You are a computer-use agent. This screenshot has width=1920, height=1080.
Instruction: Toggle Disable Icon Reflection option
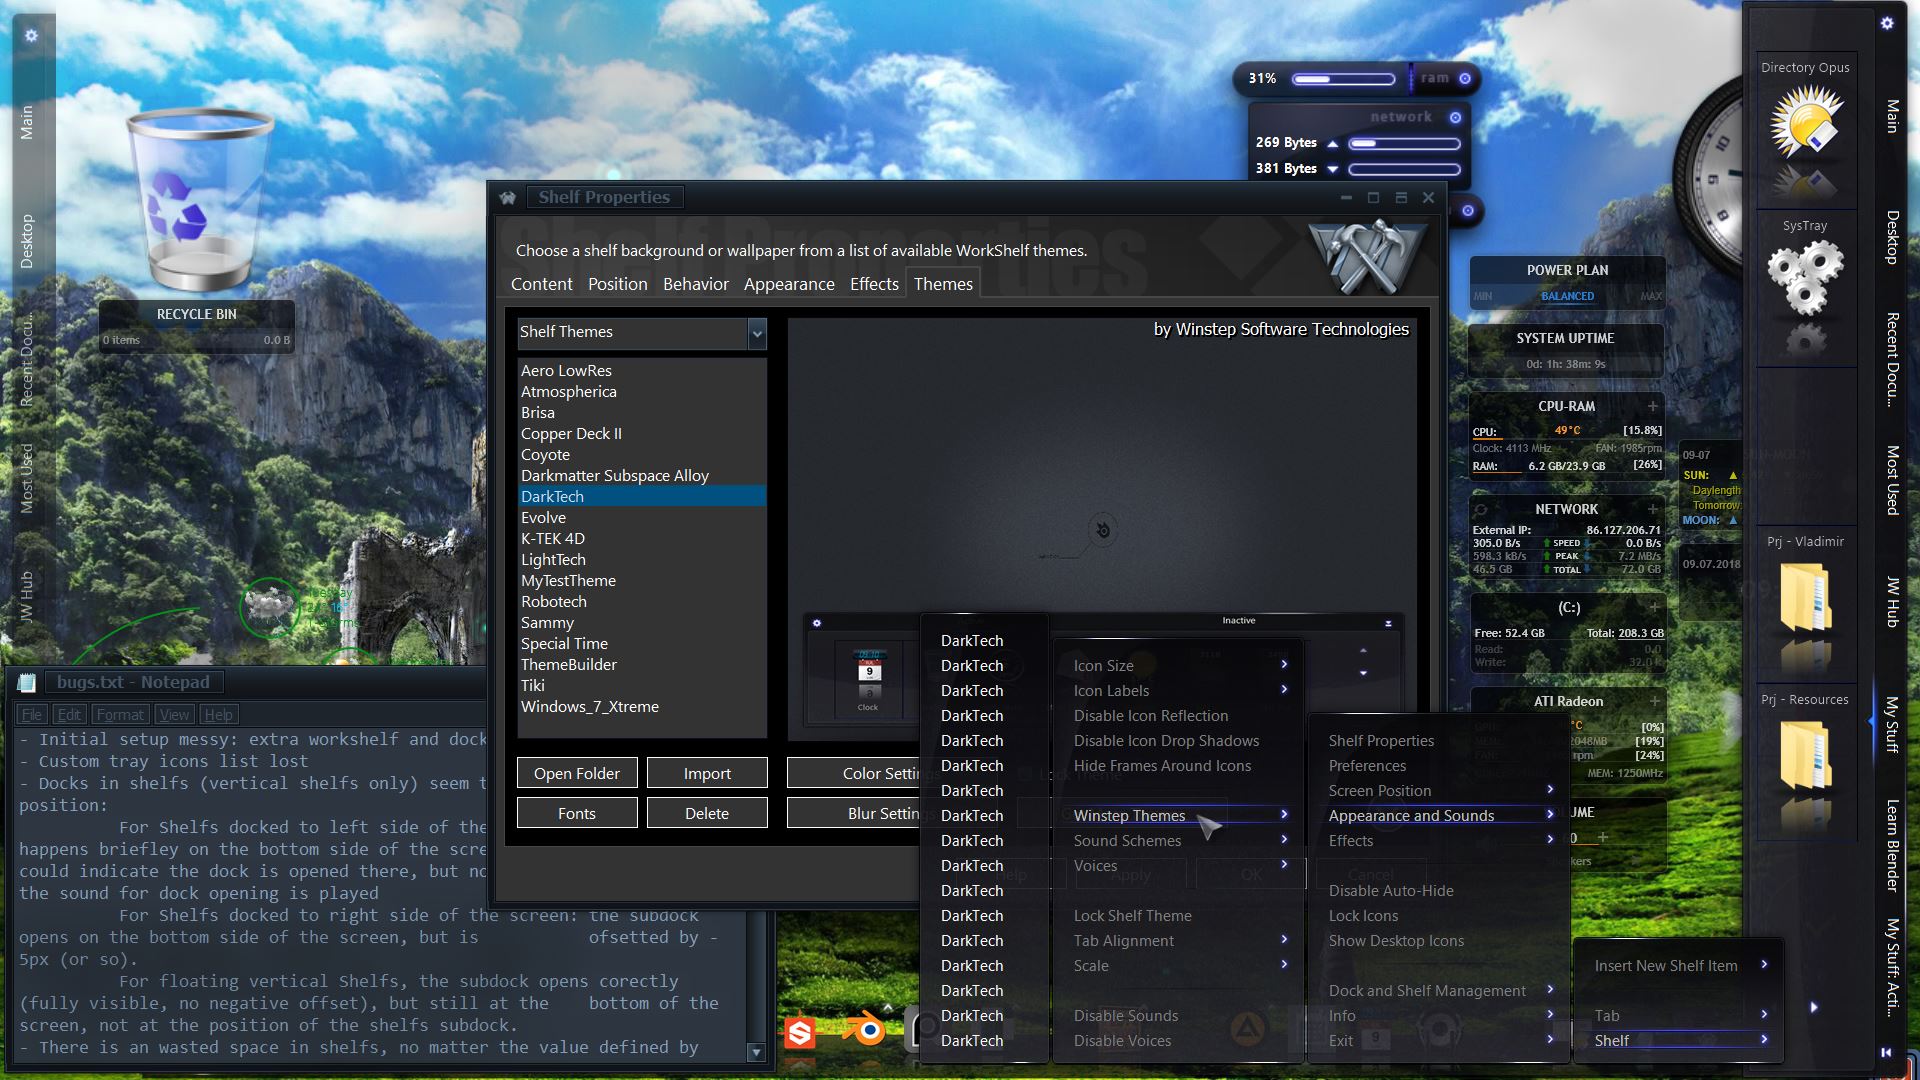[1150, 716]
